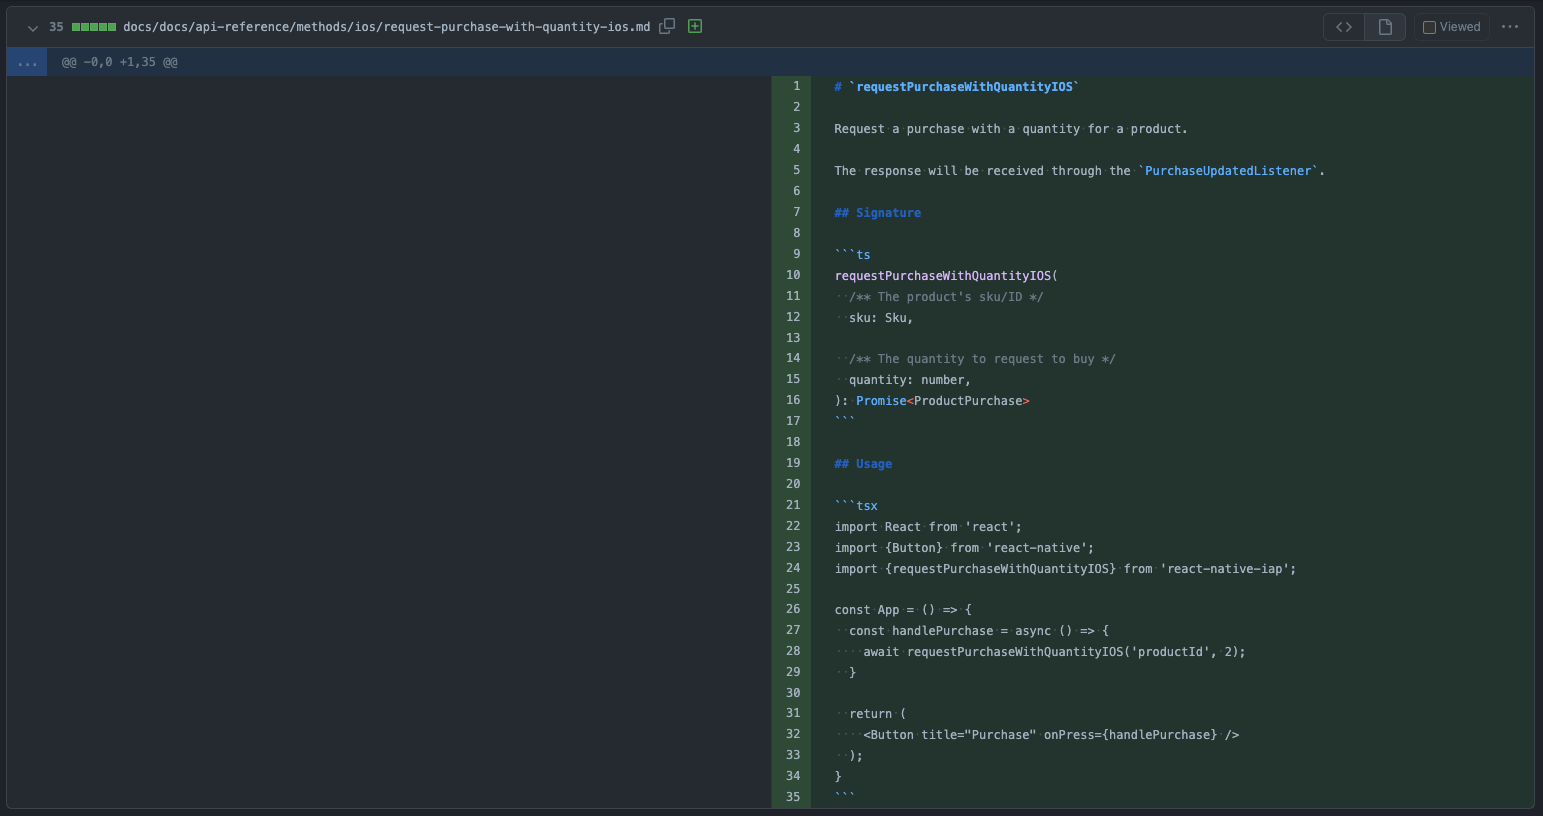The image size is (1543, 816).
Task: Click the green expand diff icon beside filename
Action: point(694,26)
